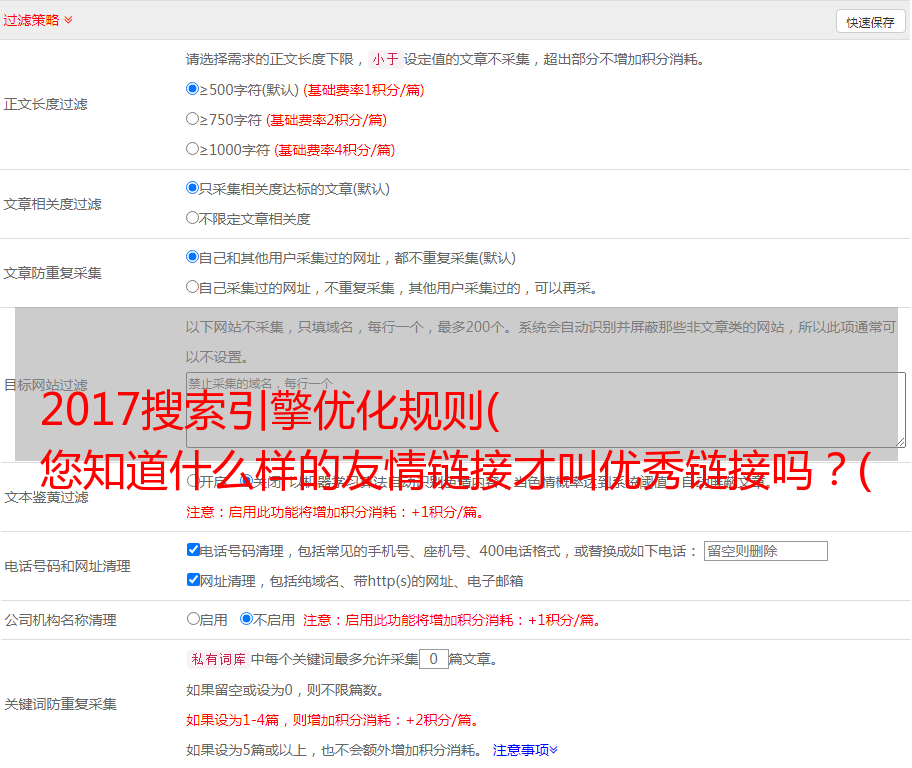Viewport: 912px width, 768px height.
Task: Toggle the 网址清理 checkbox
Action: 193,579
